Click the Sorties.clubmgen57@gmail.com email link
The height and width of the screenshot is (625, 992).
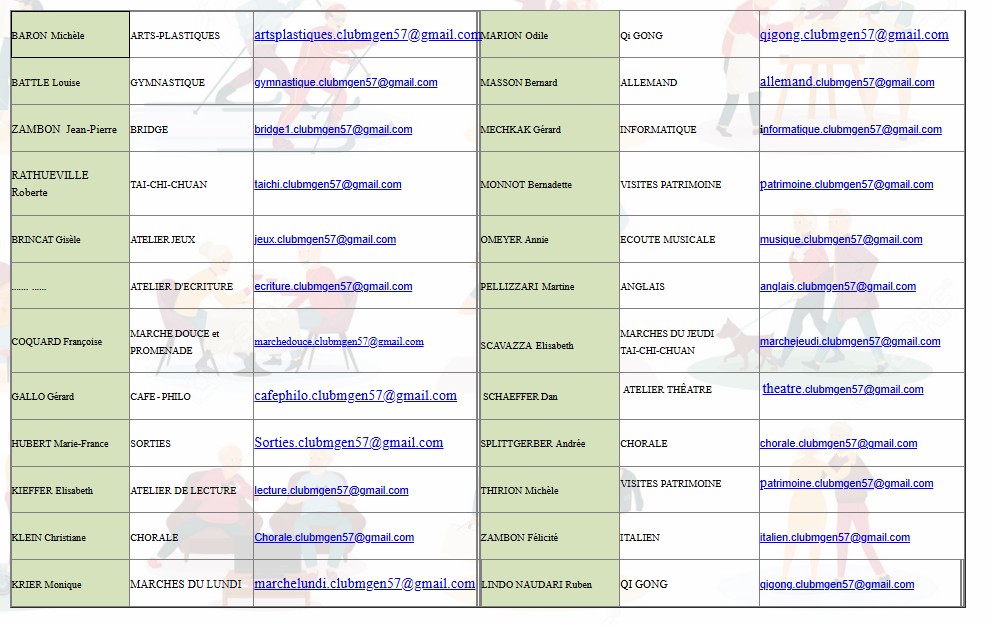click(x=348, y=443)
